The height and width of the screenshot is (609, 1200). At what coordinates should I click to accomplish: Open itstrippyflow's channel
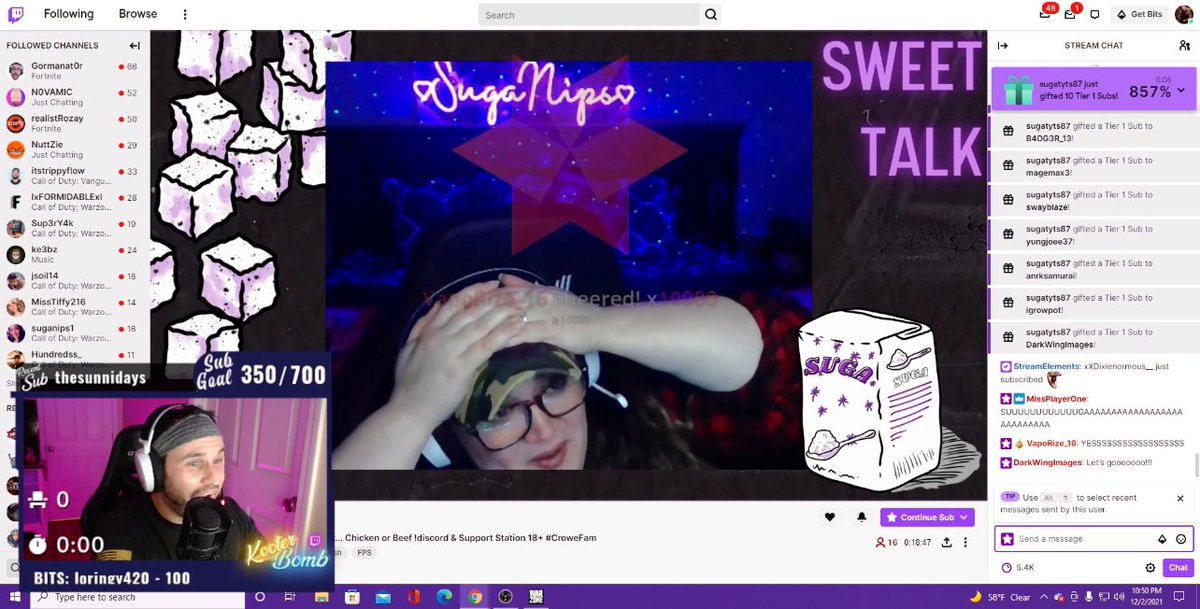(x=75, y=176)
